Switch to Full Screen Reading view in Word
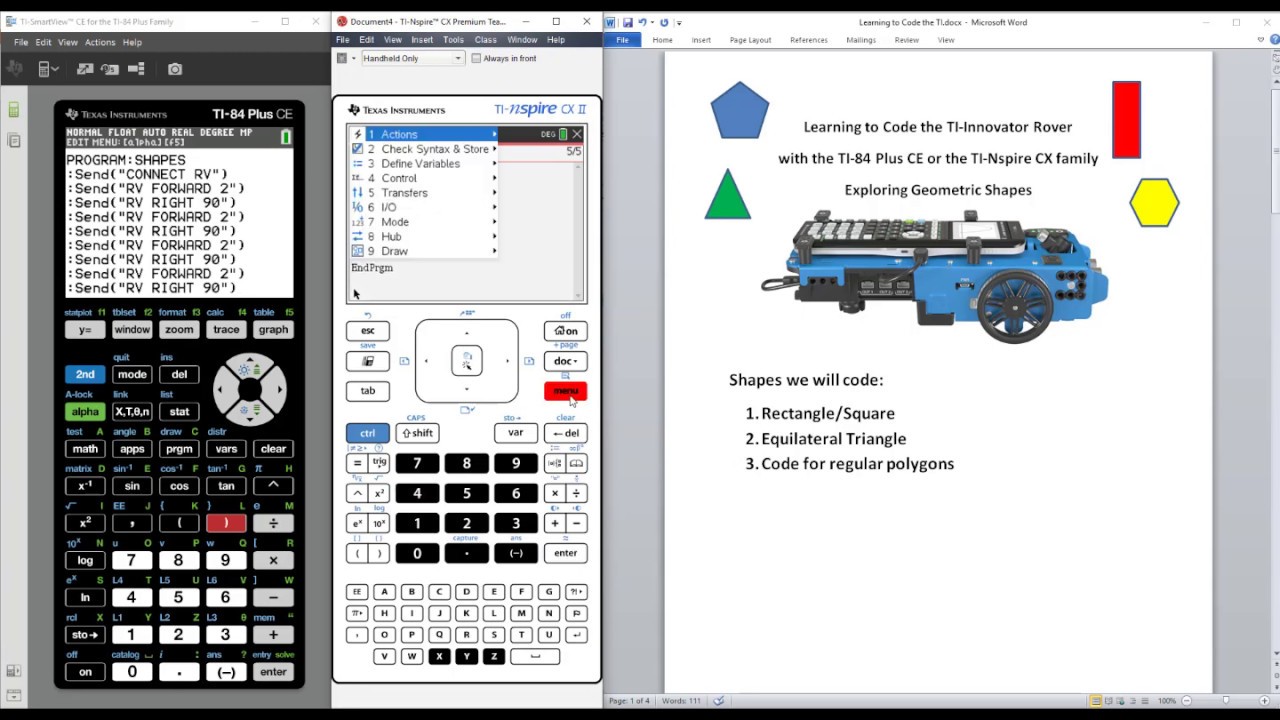This screenshot has height=720, width=1280. 1109,700
